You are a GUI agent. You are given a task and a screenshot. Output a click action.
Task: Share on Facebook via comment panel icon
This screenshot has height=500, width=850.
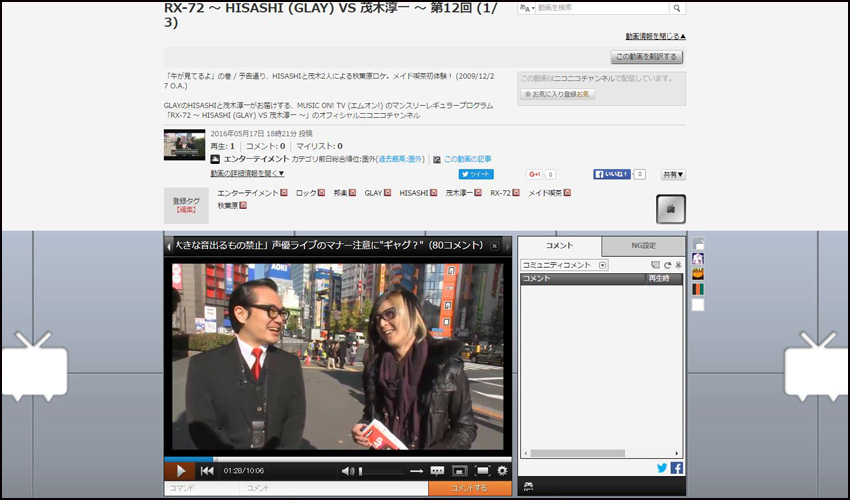tap(677, 467)
